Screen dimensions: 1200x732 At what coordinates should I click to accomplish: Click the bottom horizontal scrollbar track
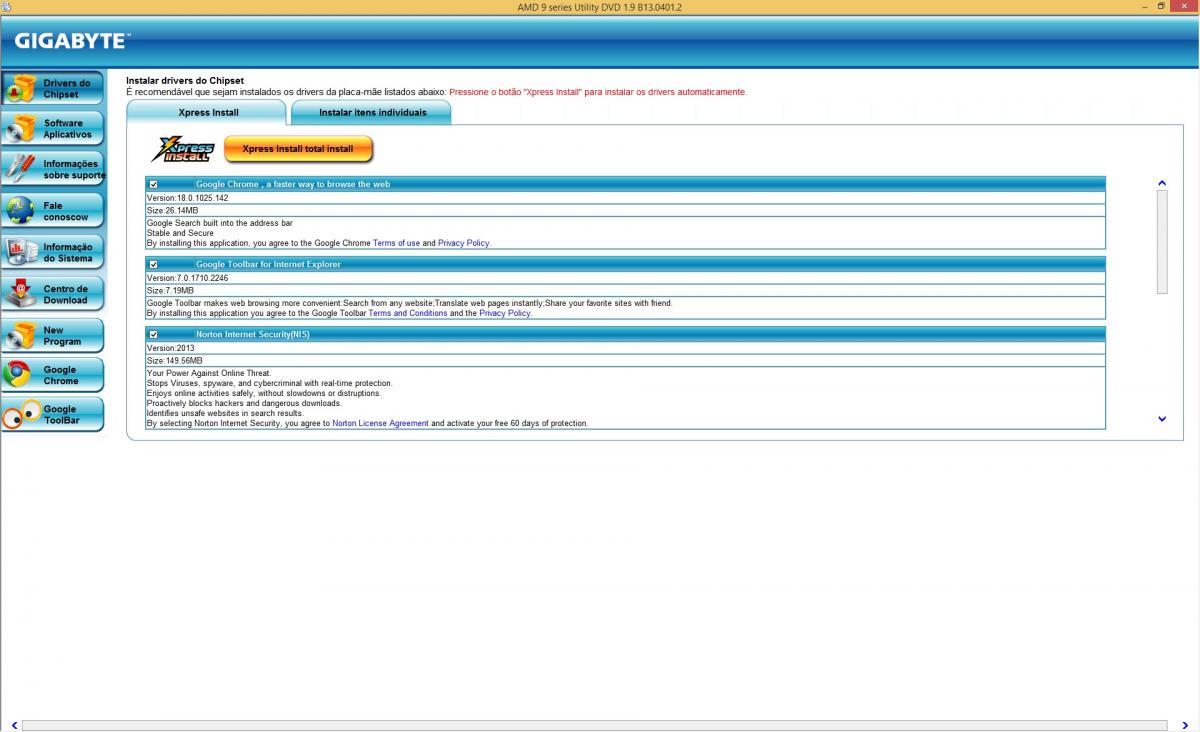pos(594,726)
